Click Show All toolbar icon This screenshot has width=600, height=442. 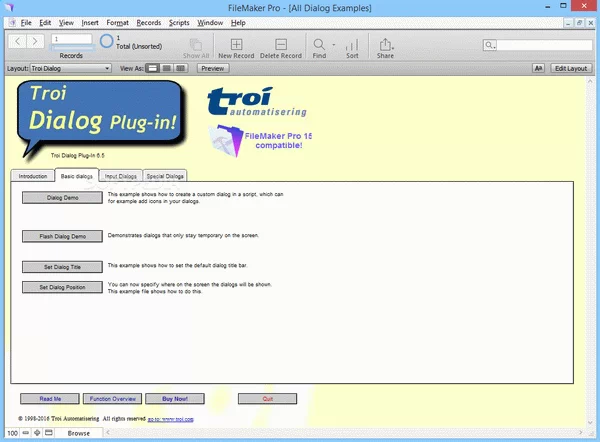[x=196, y=48]
